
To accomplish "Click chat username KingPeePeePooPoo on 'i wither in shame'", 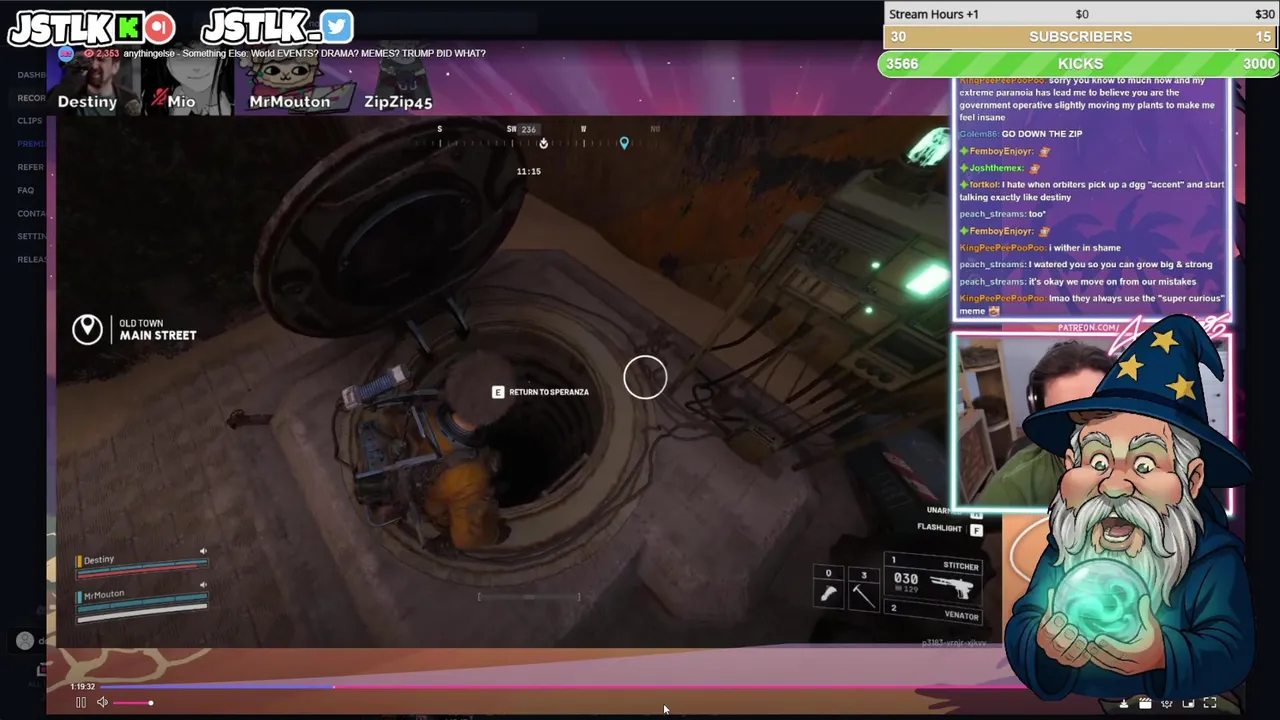I will coord(1003,248).
